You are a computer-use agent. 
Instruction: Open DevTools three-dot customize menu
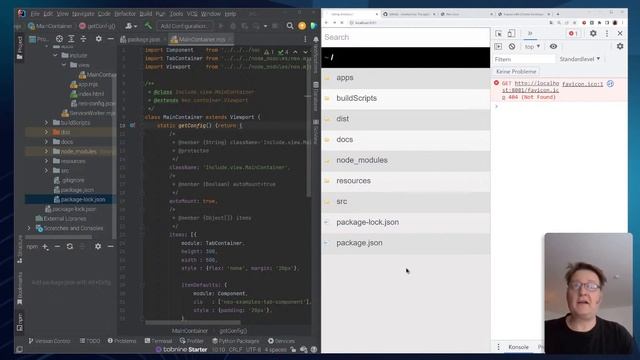click(607, 33)
